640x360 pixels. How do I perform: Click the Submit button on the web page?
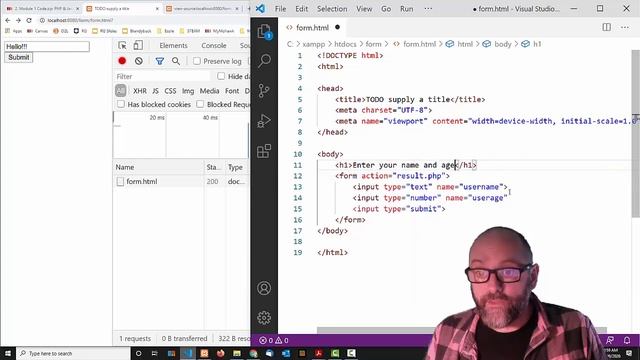(18, 58)
